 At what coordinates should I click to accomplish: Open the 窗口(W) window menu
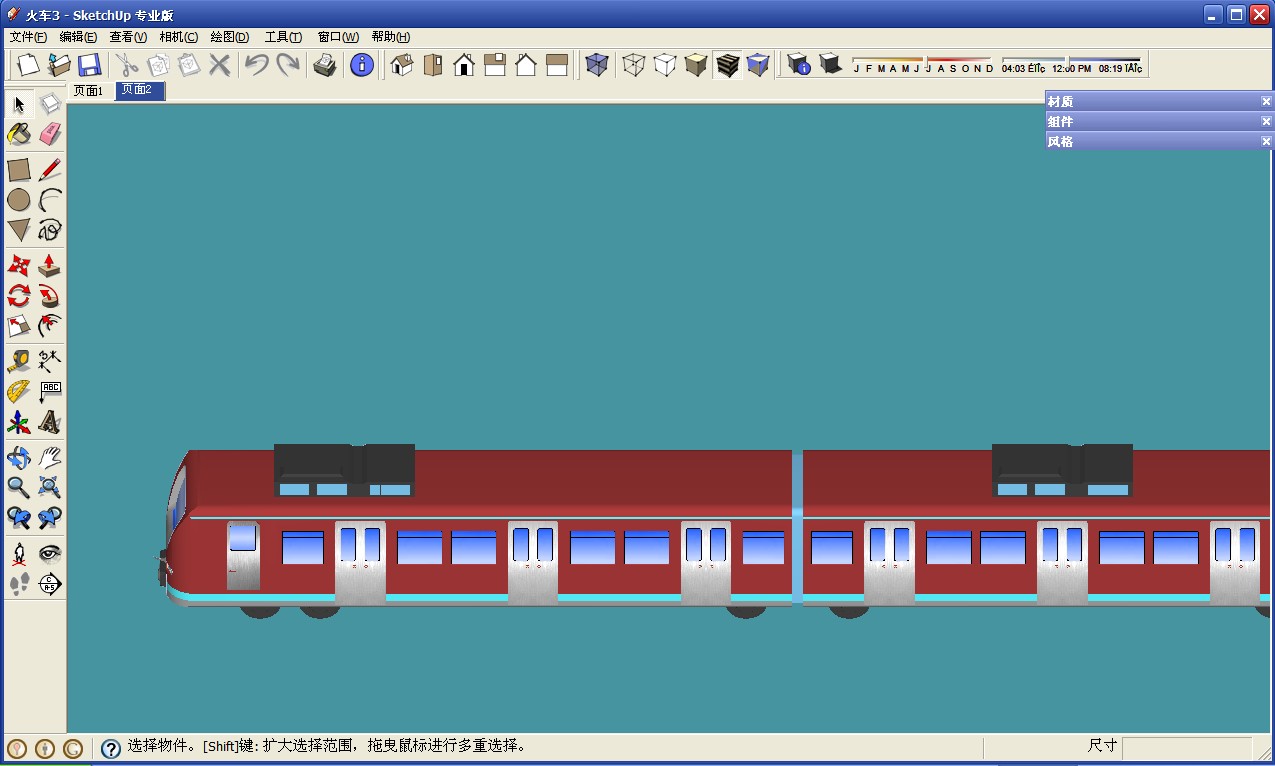[x=338, y=37]
